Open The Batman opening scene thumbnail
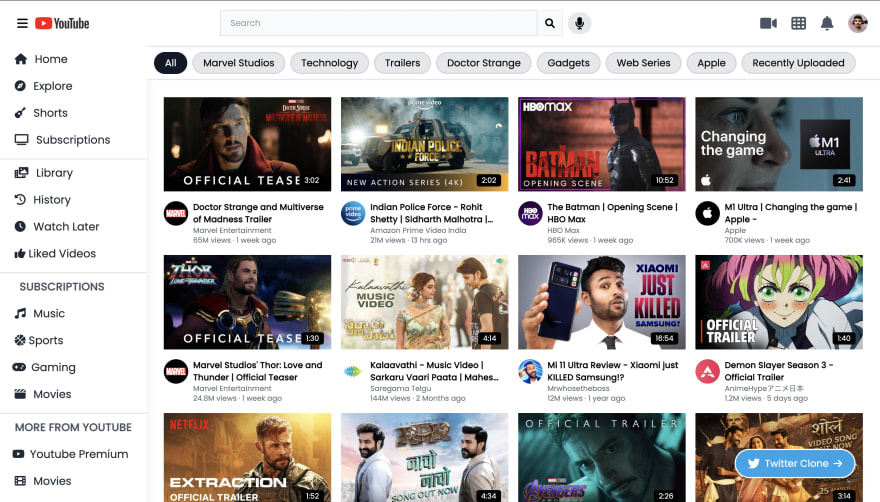The image size is (880, 502). tap(602, 144)
